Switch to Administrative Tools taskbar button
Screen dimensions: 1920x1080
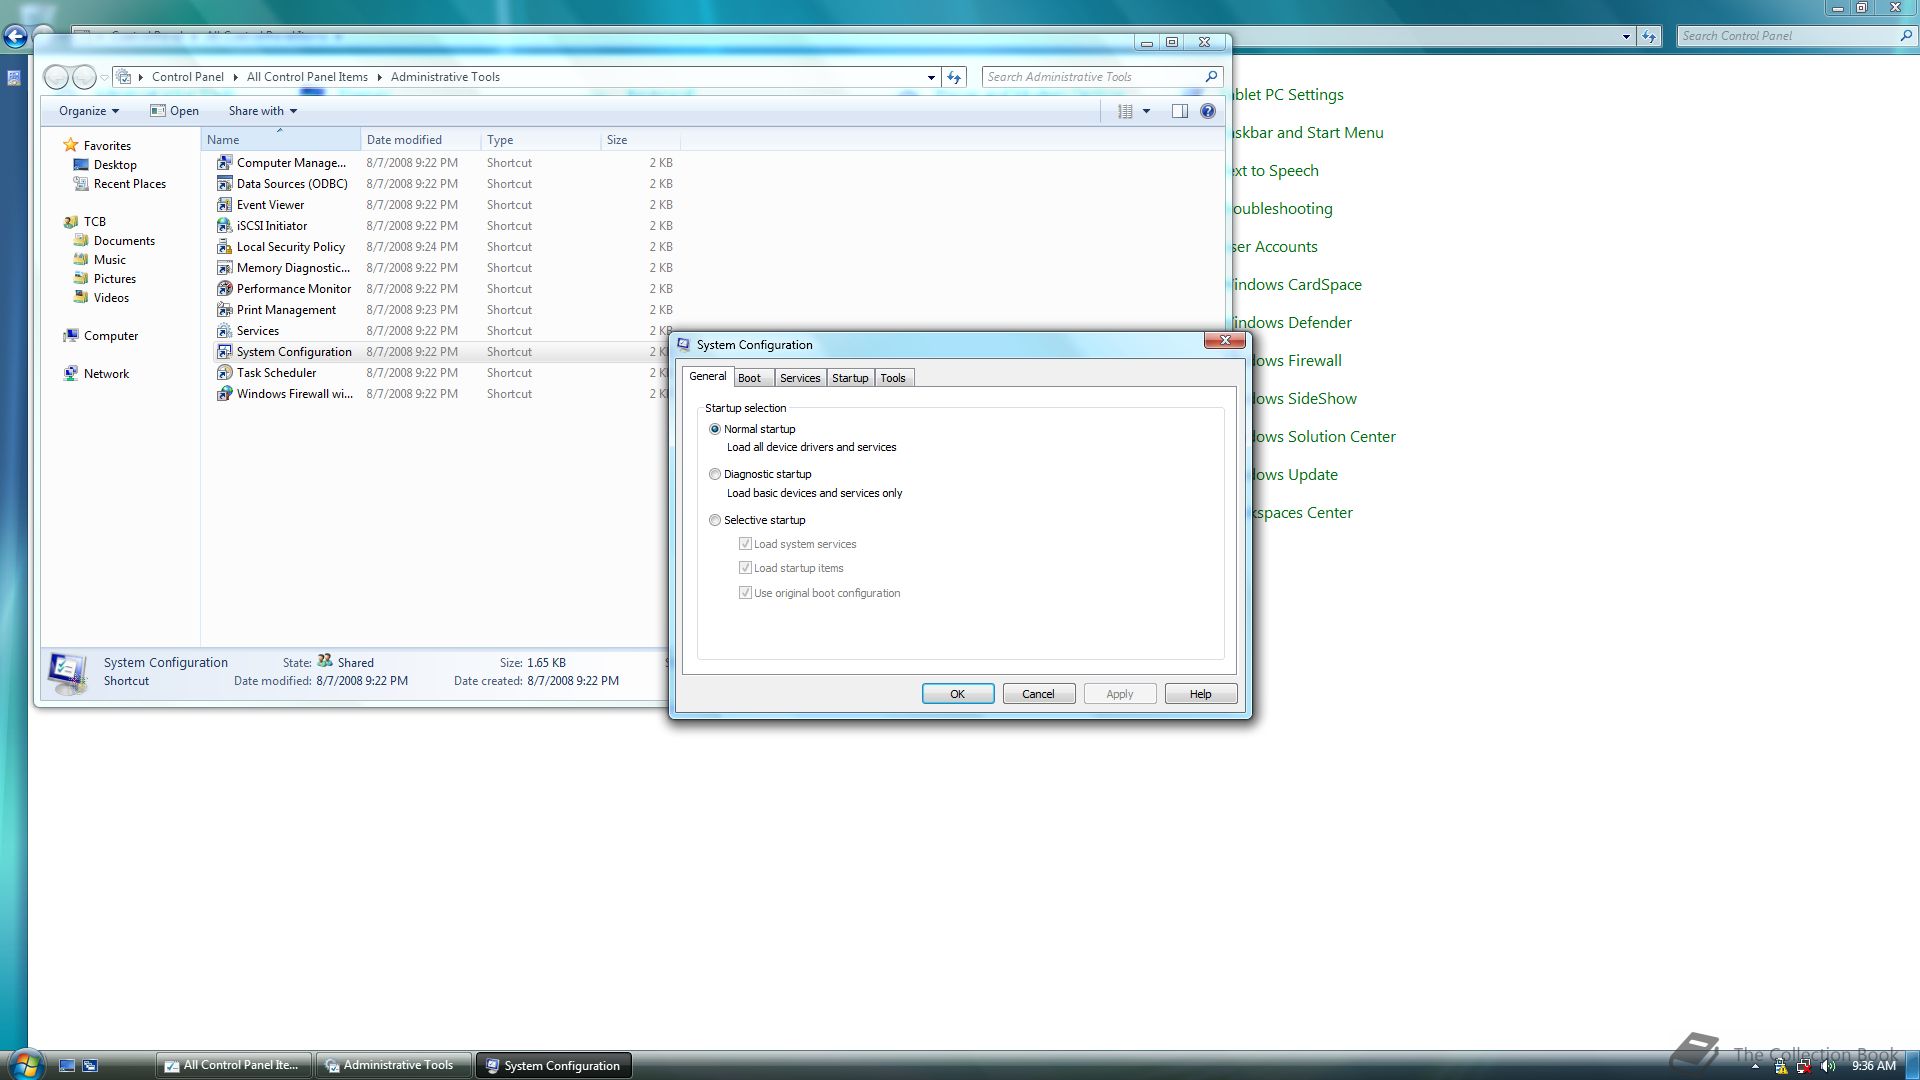[x=394, y=1066]
